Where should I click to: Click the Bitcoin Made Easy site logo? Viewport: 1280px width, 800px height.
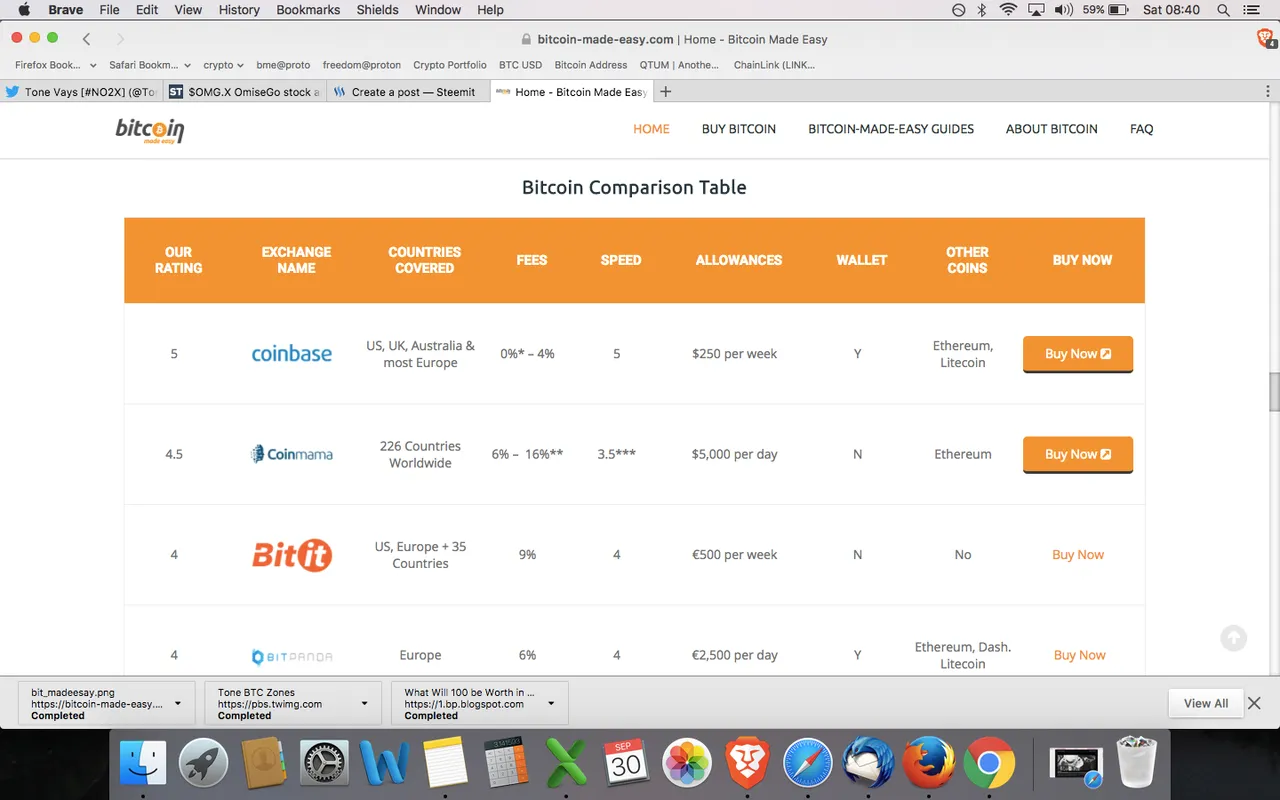pos(150,130)
